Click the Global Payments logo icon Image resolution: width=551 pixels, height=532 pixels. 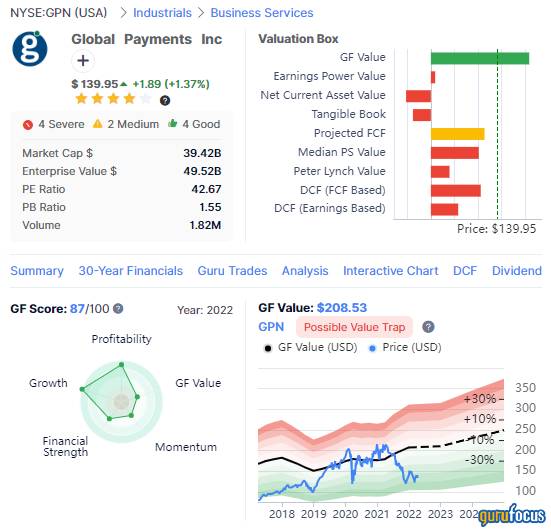pyautogui.click(x=30, y=49)
